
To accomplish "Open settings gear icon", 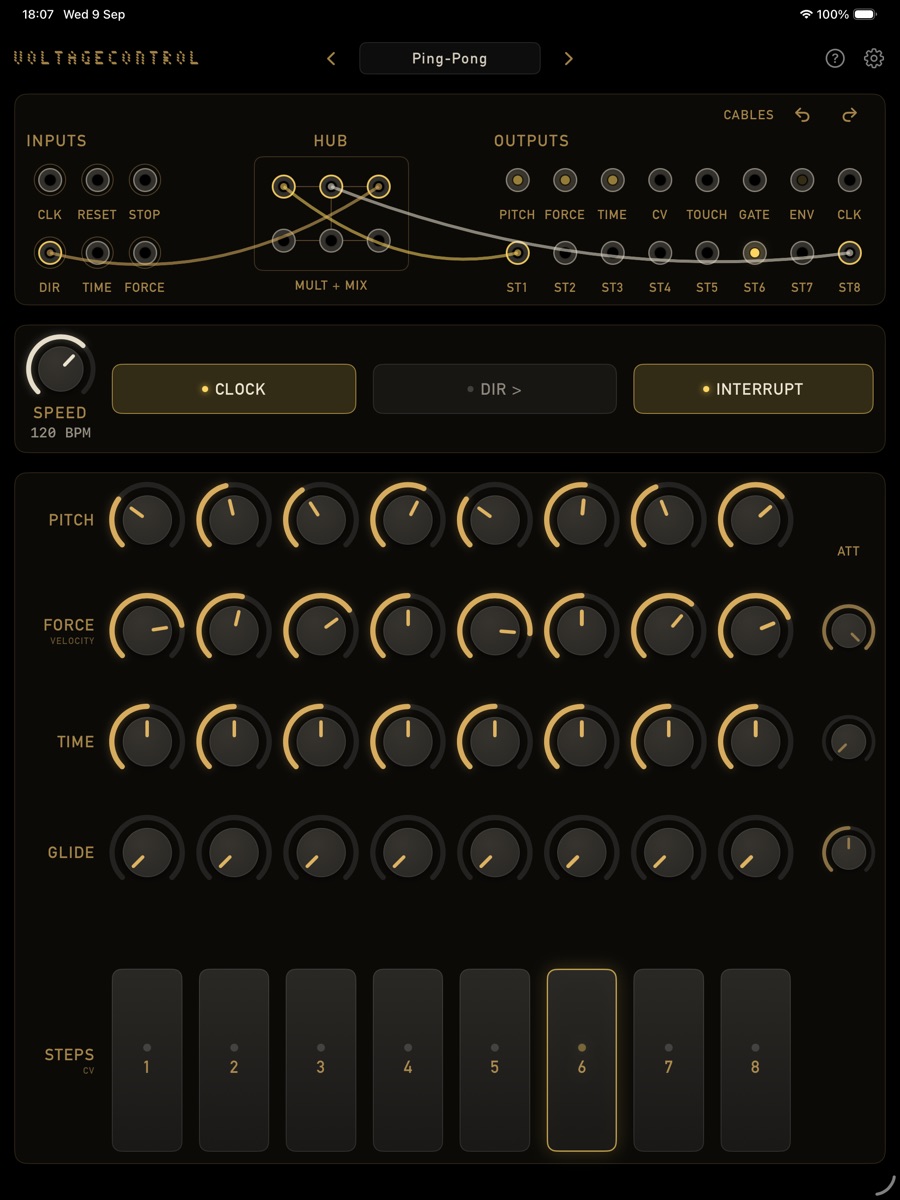I will [x=874, y=59].
